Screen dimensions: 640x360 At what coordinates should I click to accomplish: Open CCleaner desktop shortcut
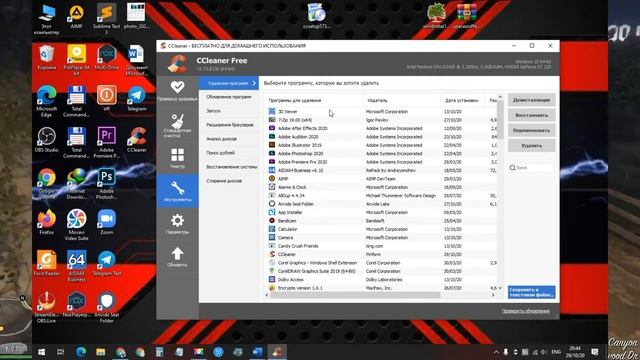coord(137,140)
